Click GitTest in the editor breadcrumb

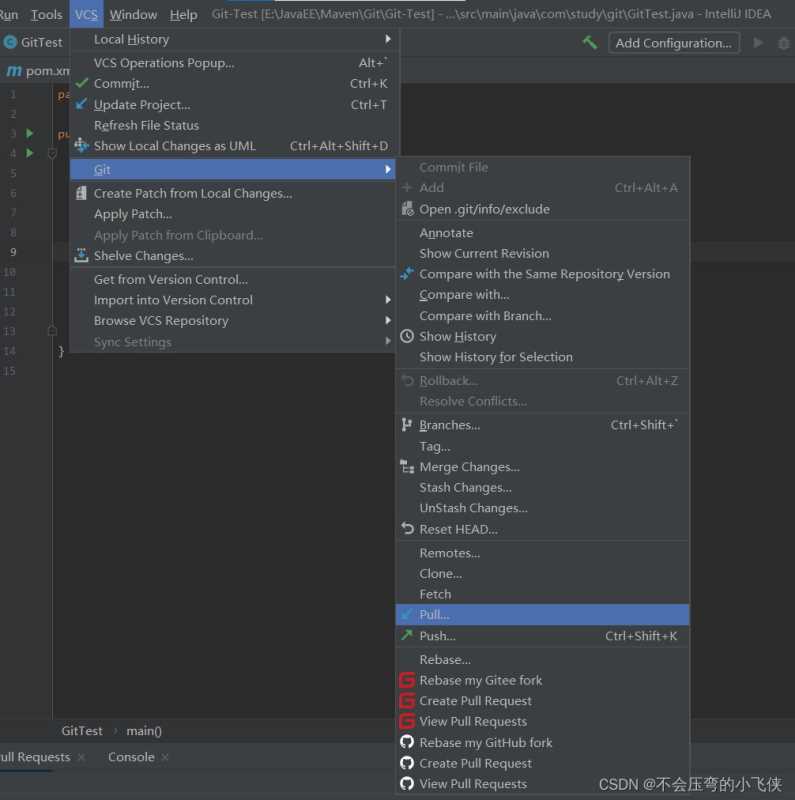click(82, 731)
